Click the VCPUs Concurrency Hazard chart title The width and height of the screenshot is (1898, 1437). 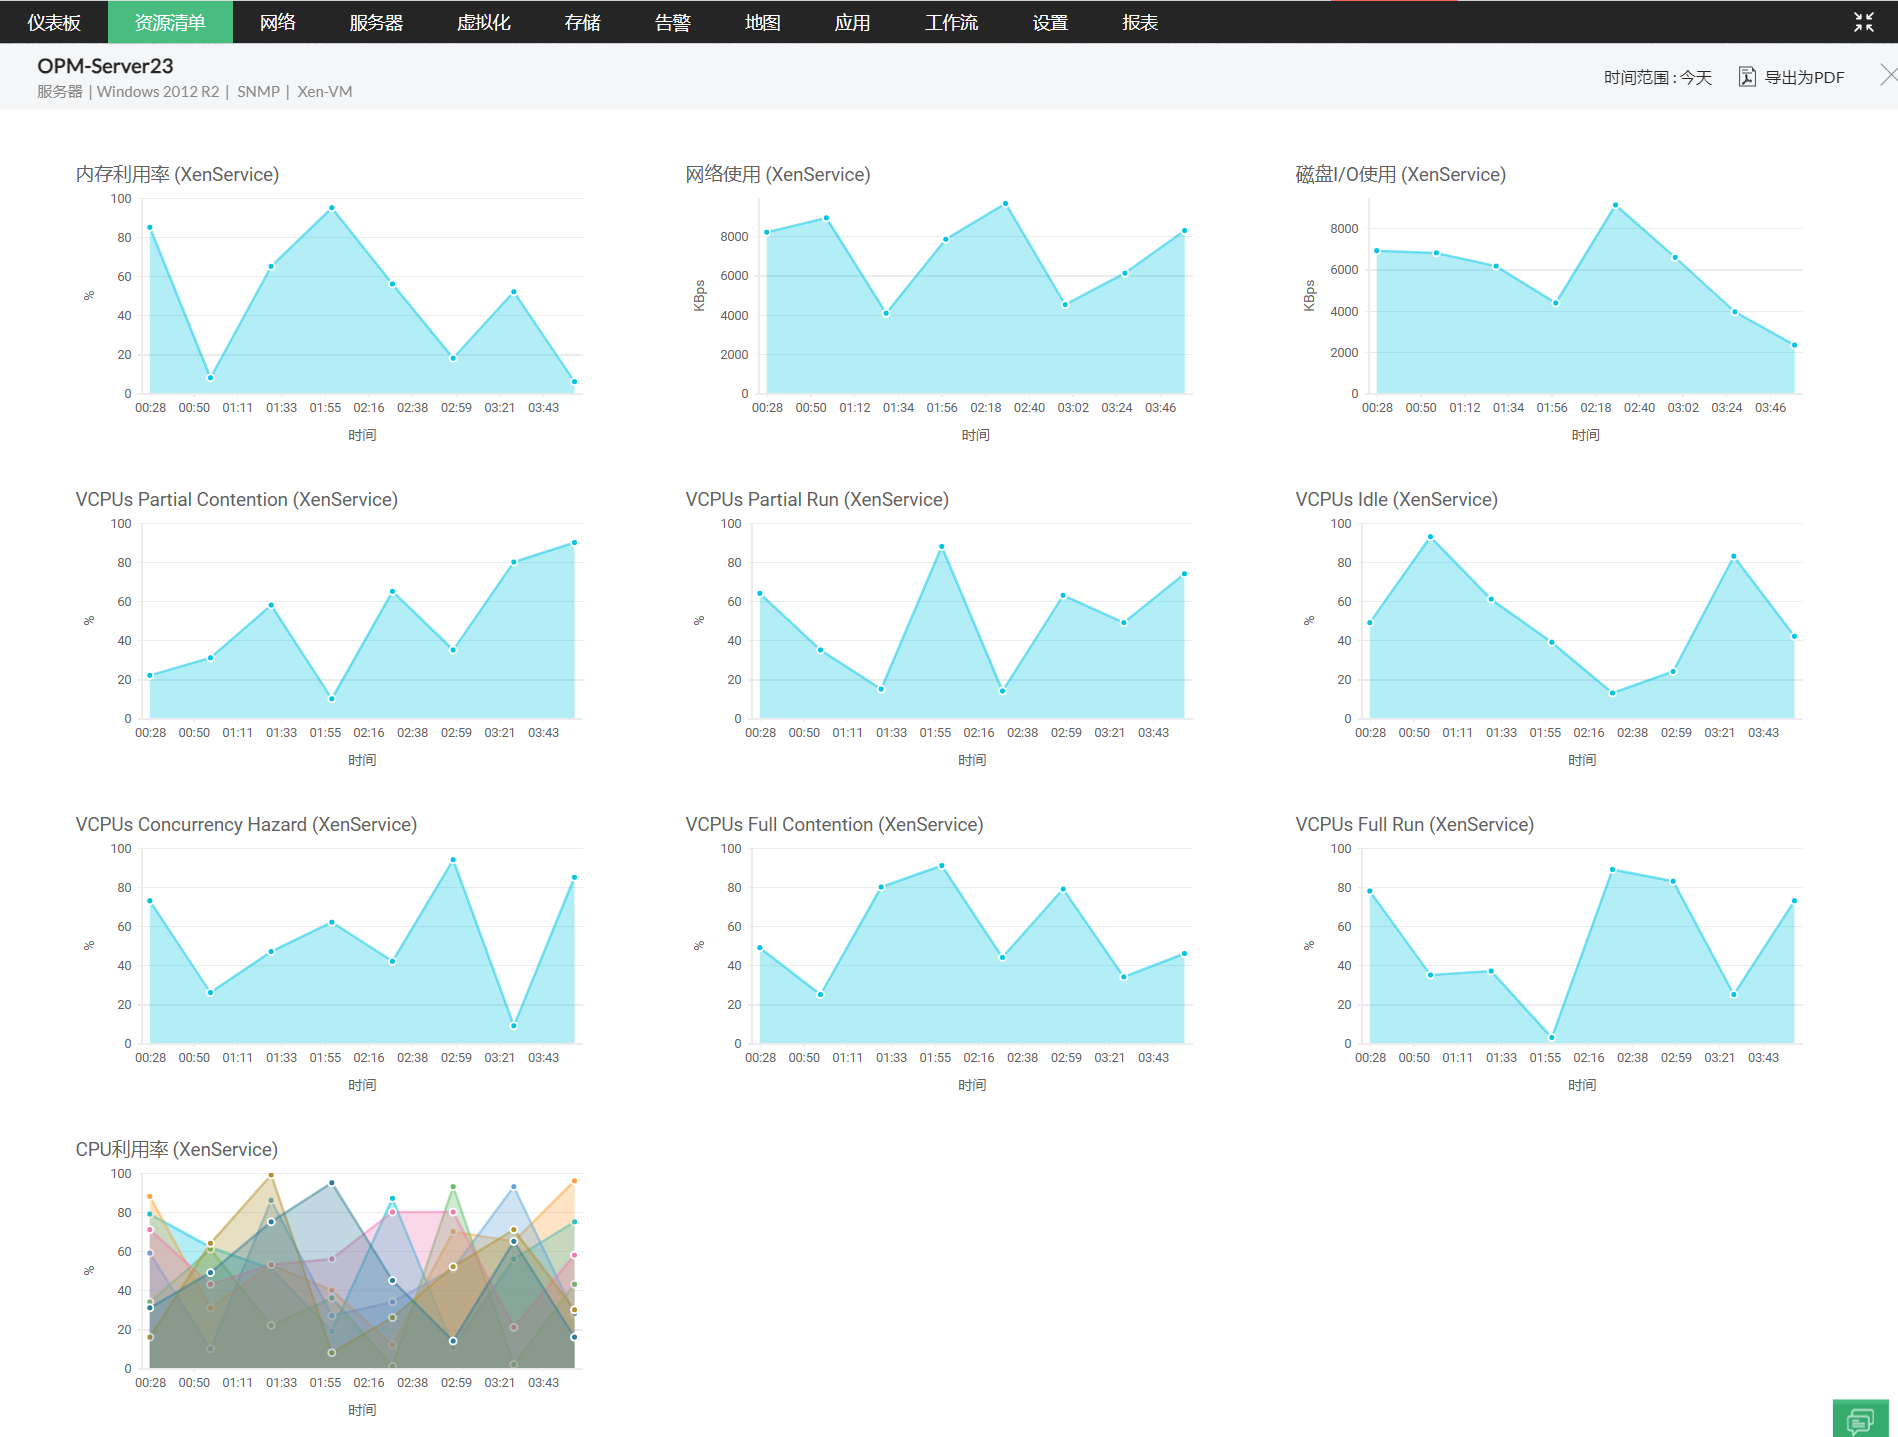tap(246, 824)
